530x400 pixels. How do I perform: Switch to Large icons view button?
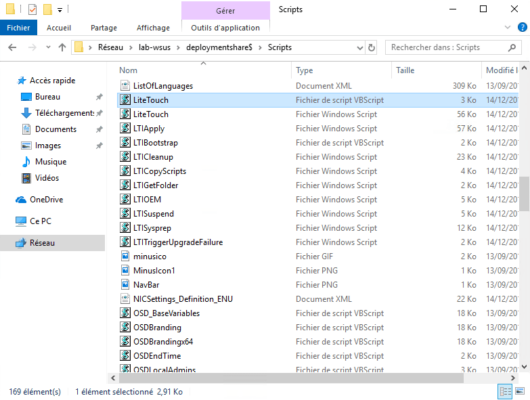point(520,392)
